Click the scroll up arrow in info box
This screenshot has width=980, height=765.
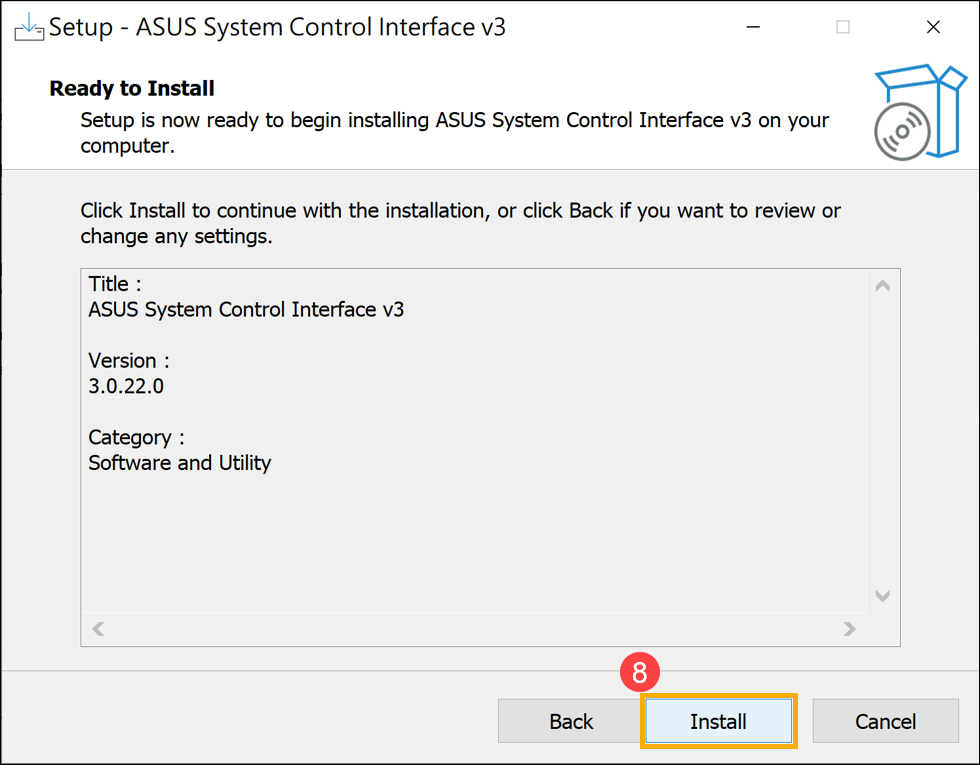(x=882, y=286)
